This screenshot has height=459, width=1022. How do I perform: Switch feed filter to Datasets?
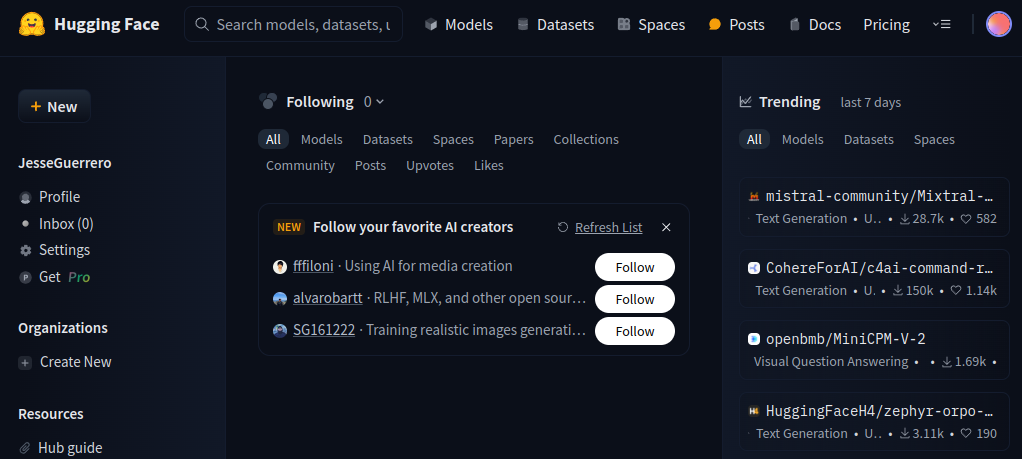click(x=388, y=140)
